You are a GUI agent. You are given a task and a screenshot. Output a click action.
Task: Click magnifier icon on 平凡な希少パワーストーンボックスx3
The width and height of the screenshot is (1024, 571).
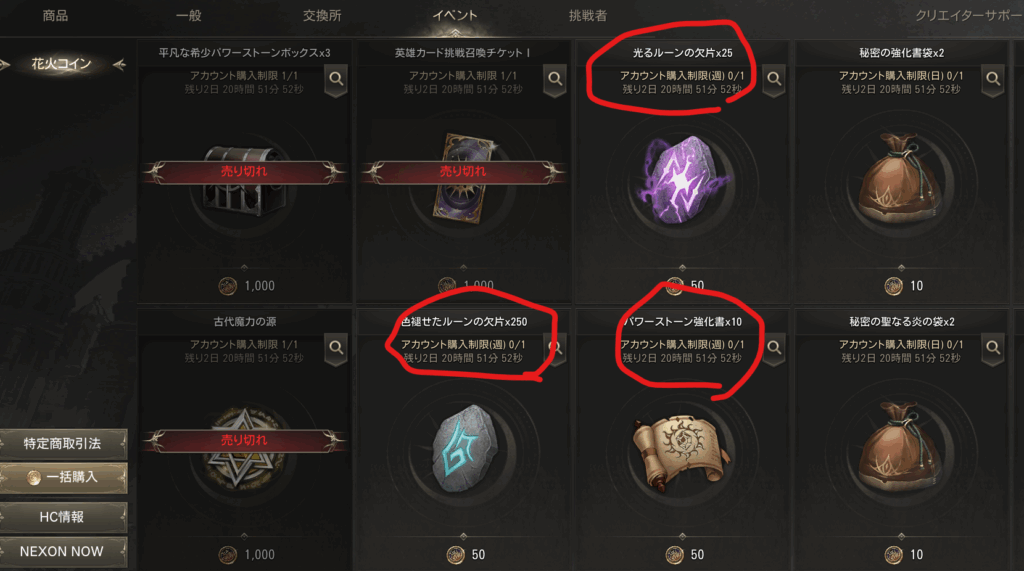tap(336, 80)
